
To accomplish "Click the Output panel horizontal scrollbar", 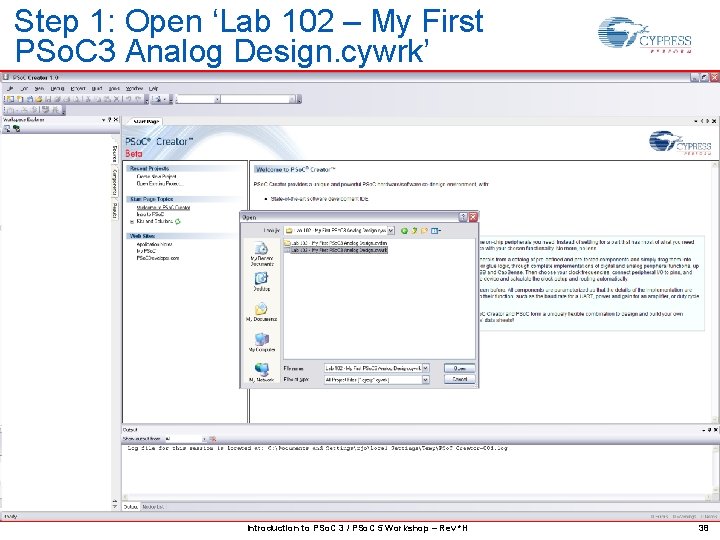I will point(417,497).
